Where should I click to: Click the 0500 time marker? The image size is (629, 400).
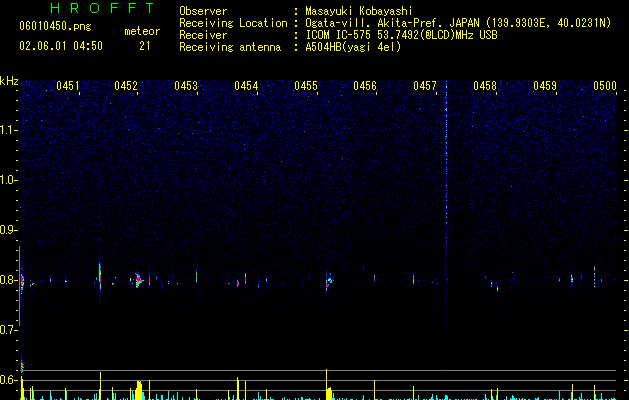point(605,86)
